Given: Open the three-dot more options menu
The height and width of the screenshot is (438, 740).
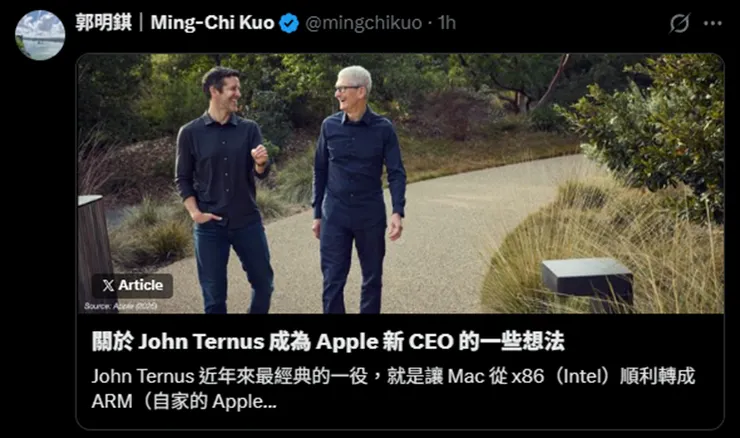Looking at the screenshot, I should (x=713, y=23).
